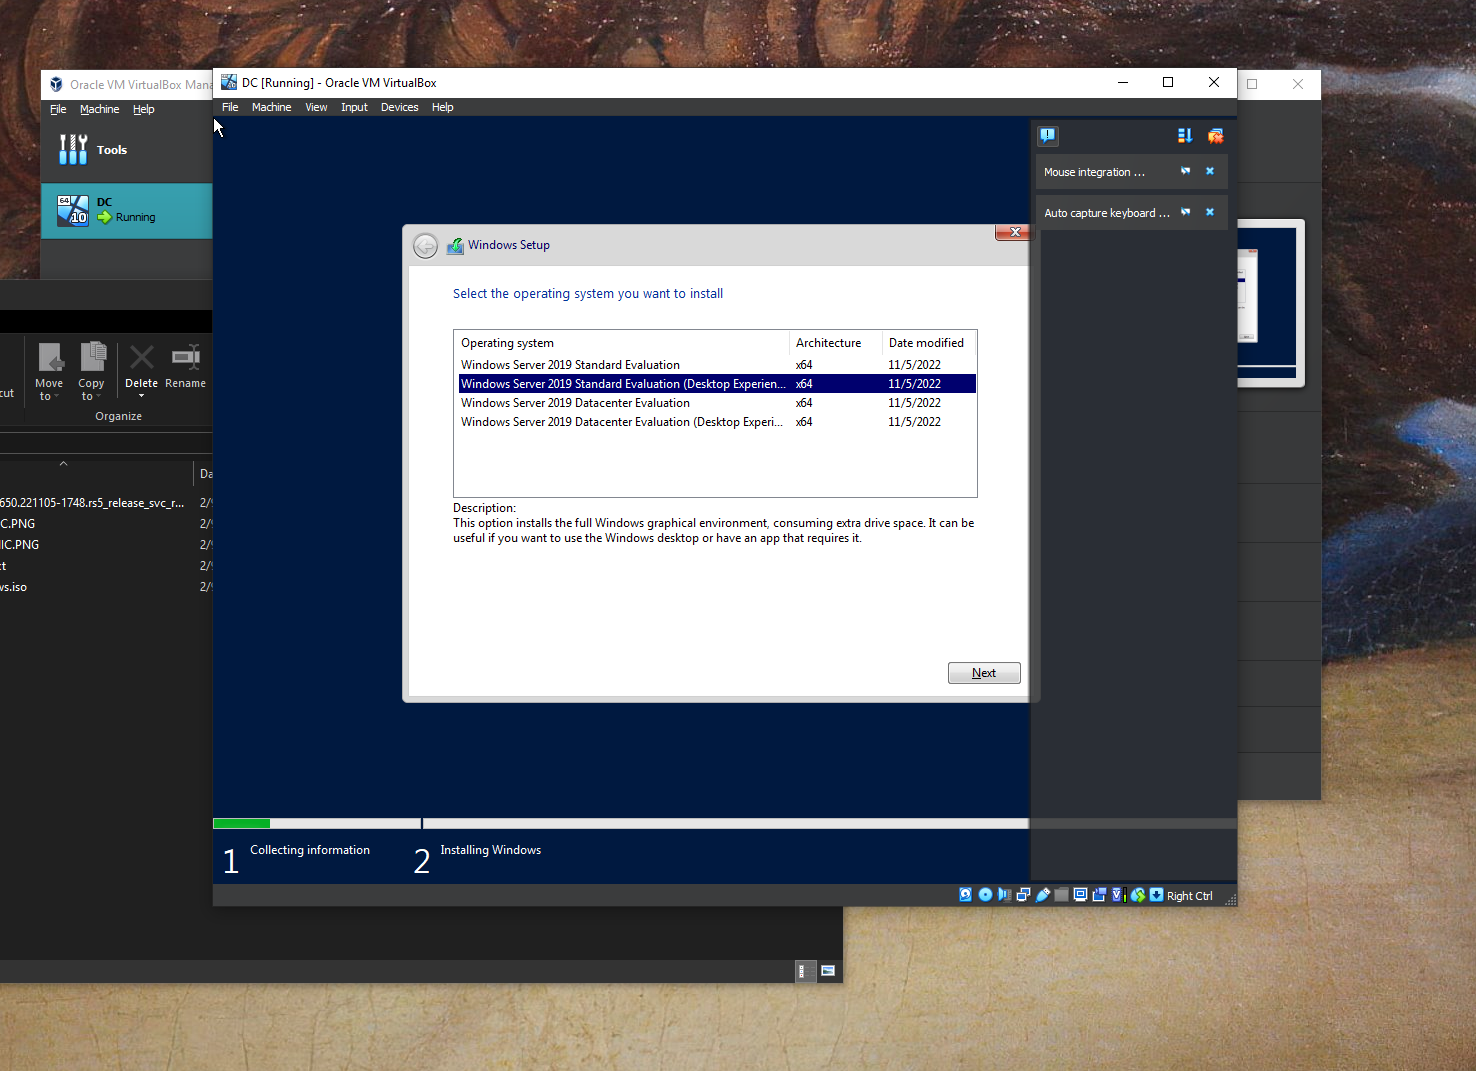This screenshot has height=1071, width=1476.
Task: Click the DC VM window title bar icon
Action: tap(229, 82)
